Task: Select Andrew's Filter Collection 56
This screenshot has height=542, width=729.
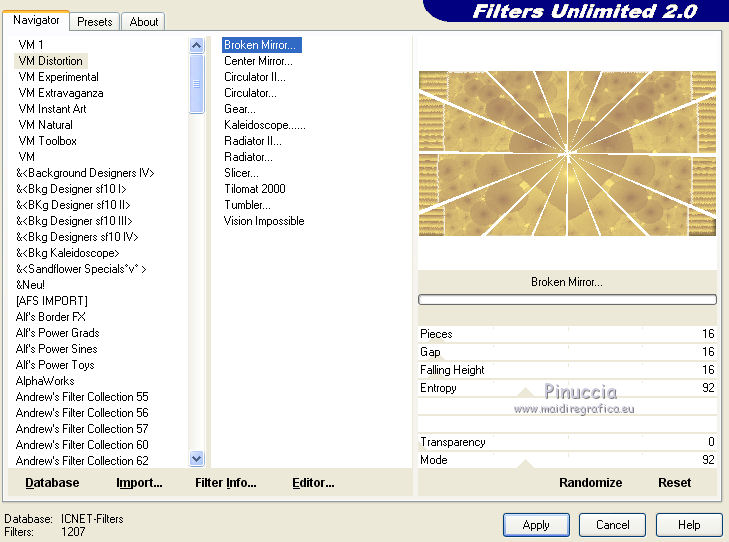Action: click(x=82, y=413)
